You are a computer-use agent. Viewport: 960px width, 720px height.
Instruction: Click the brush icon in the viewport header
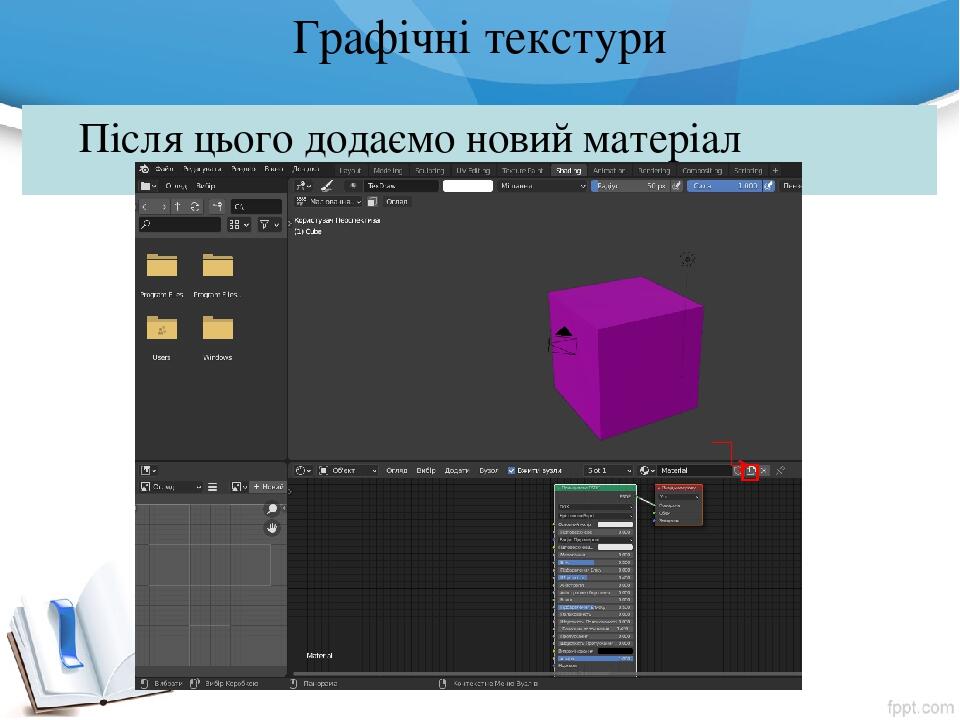click(327, 186)
